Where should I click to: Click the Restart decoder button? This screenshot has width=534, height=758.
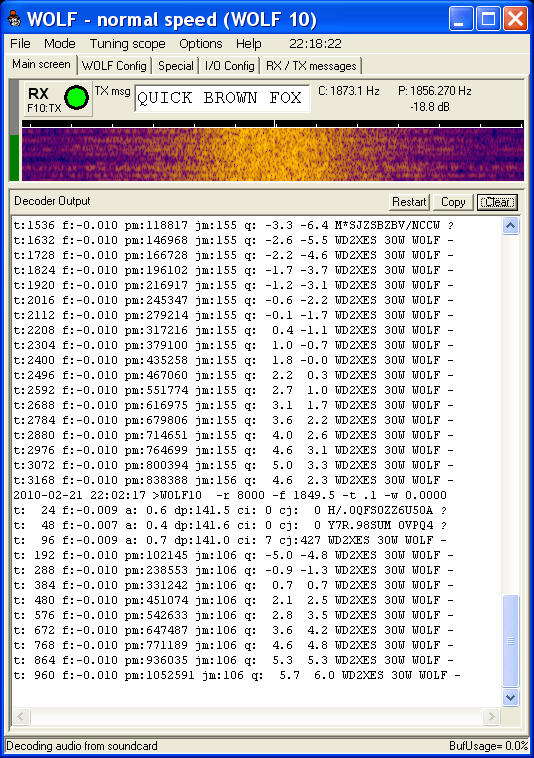point(409,202)
